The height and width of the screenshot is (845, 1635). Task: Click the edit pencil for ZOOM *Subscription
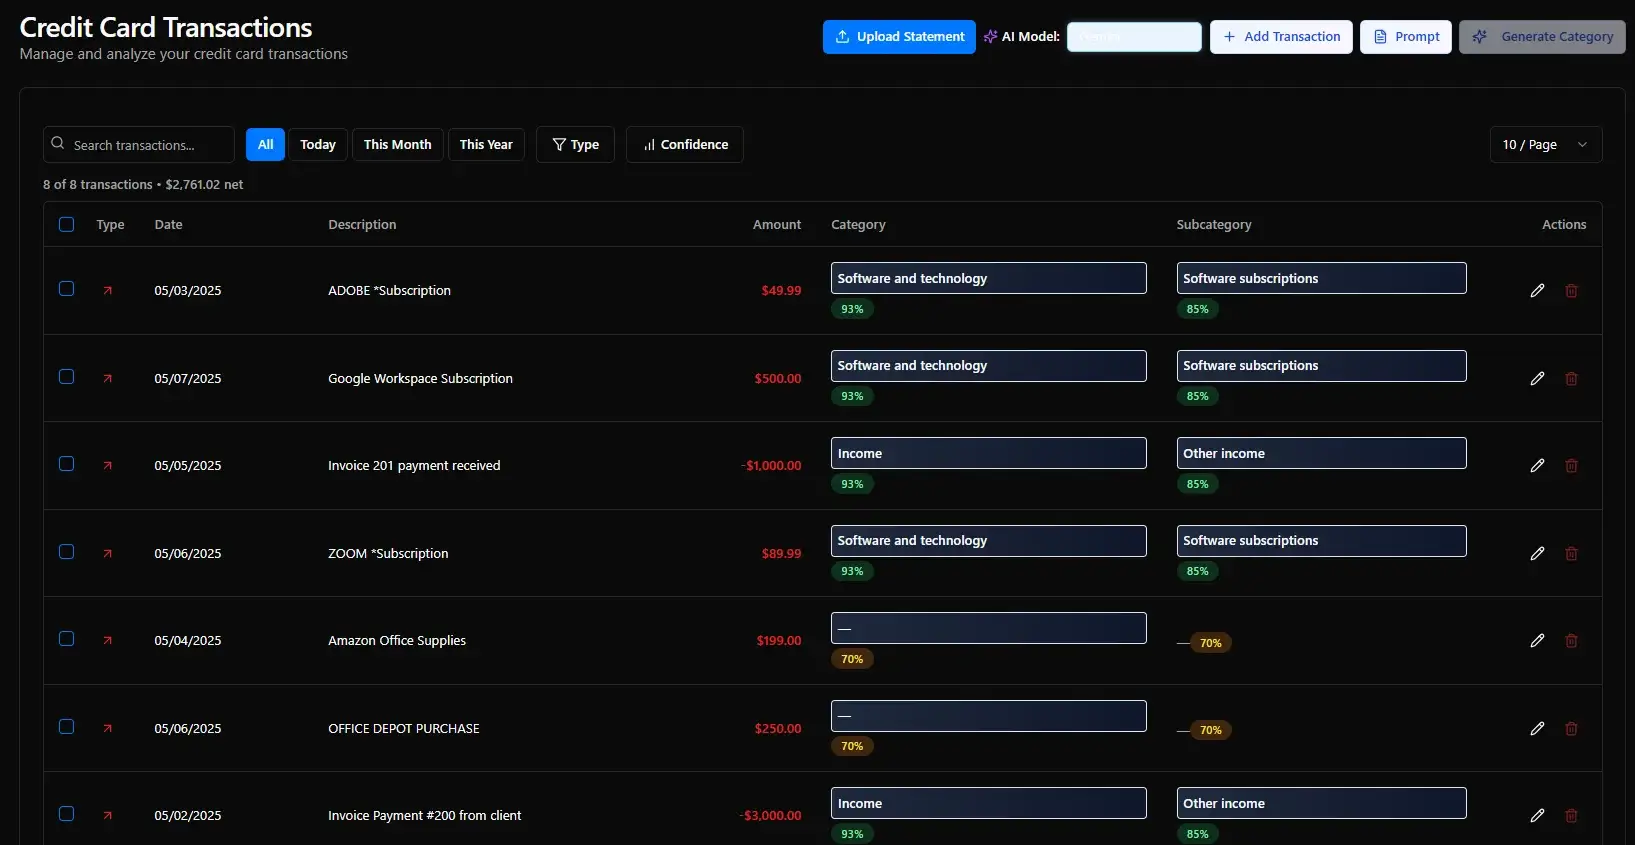coord(1537,554)
